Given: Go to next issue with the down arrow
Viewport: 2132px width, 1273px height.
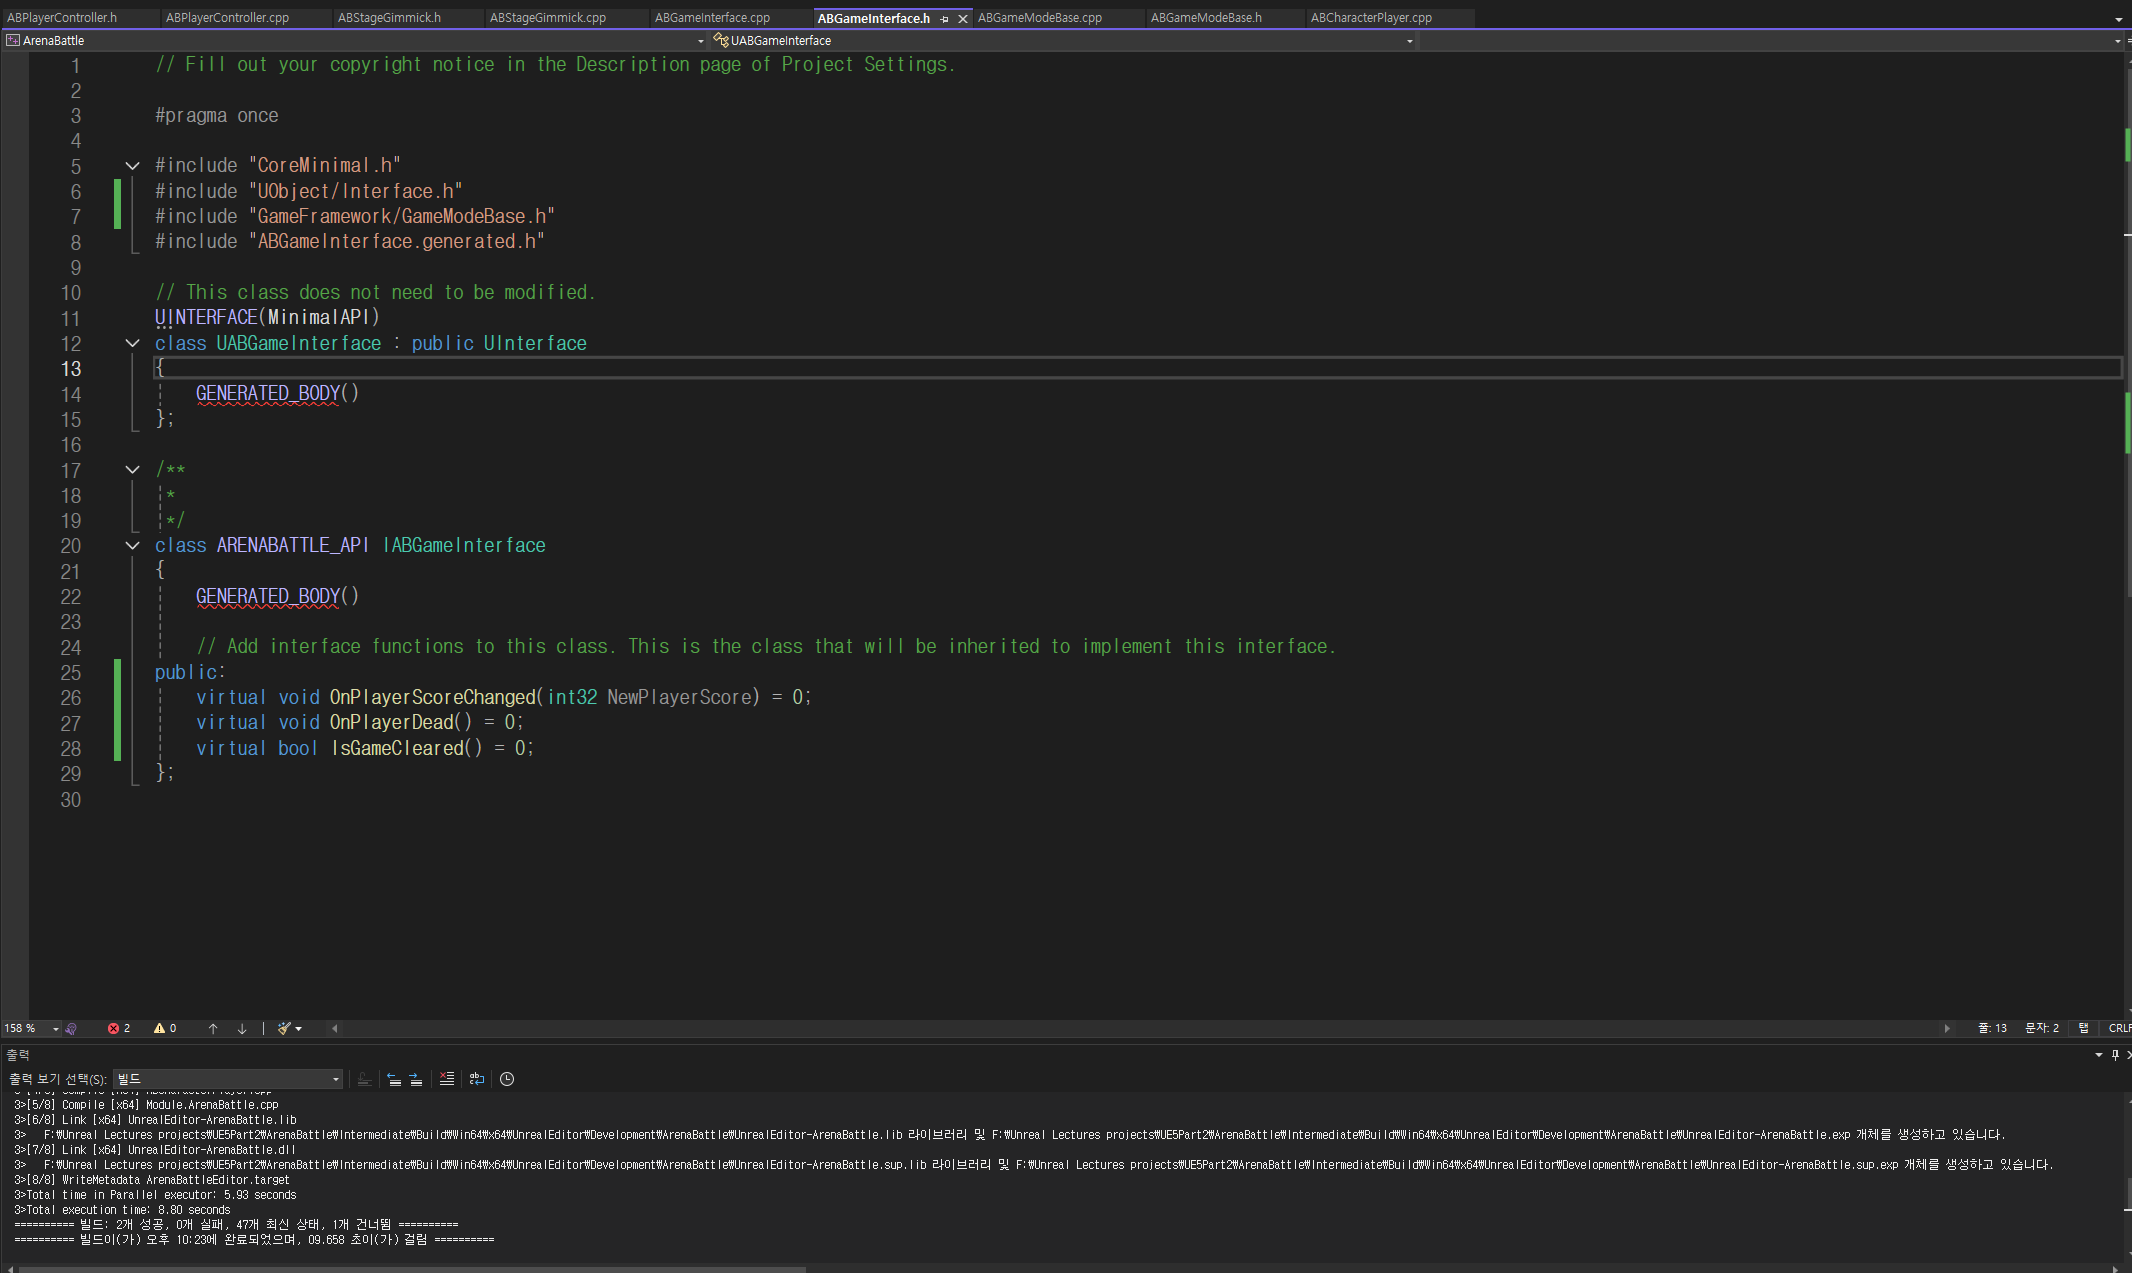Looking at the screenshot, I should 242,1028.
